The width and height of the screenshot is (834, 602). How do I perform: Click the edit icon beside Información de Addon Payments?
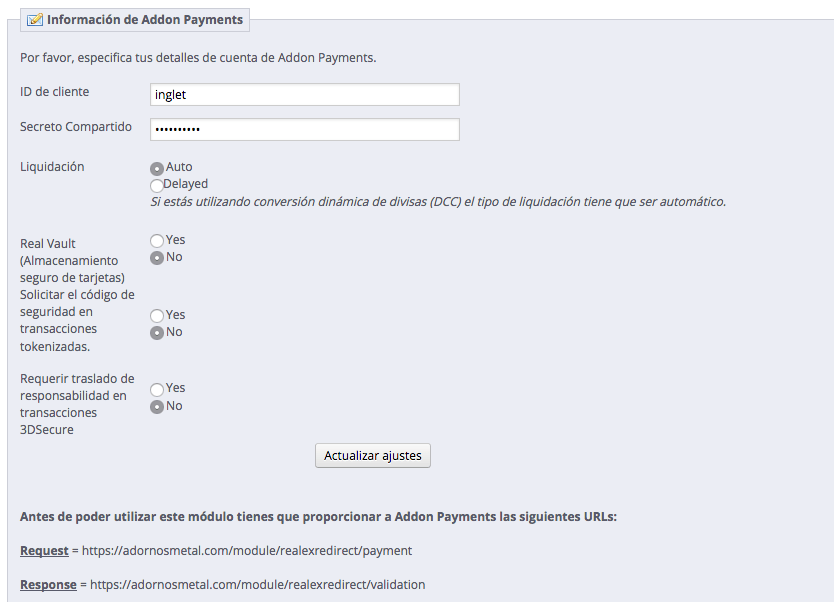coord(35,20)
